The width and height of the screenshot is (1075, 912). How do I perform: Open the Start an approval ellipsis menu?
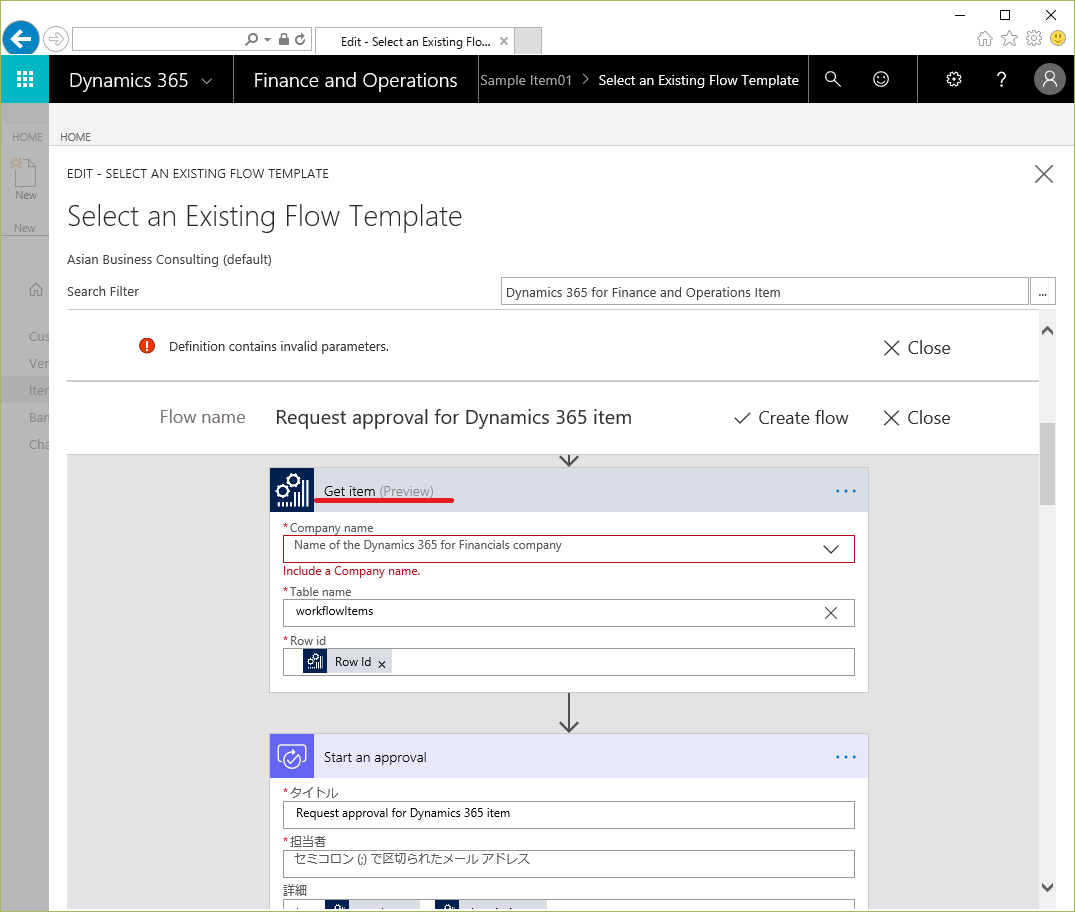[x=845, y=757]
